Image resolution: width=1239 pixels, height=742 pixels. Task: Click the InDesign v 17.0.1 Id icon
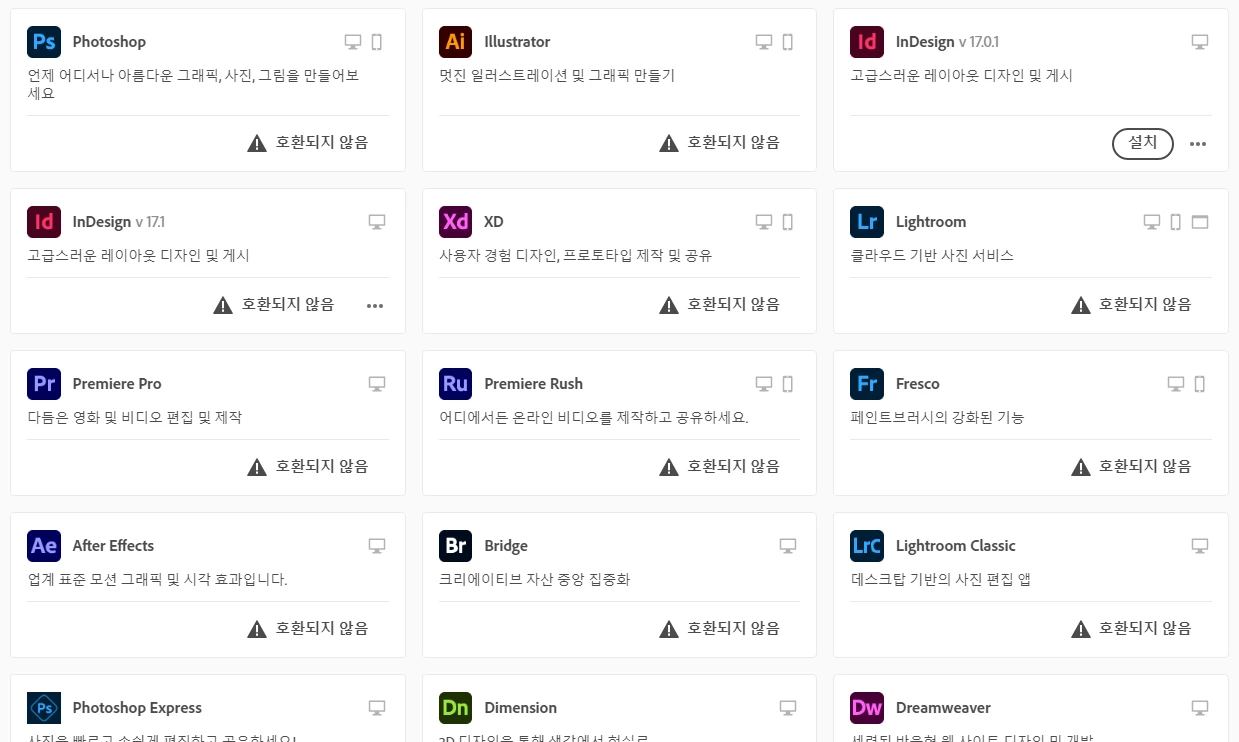pyautogui.click(x=867, y=42)
